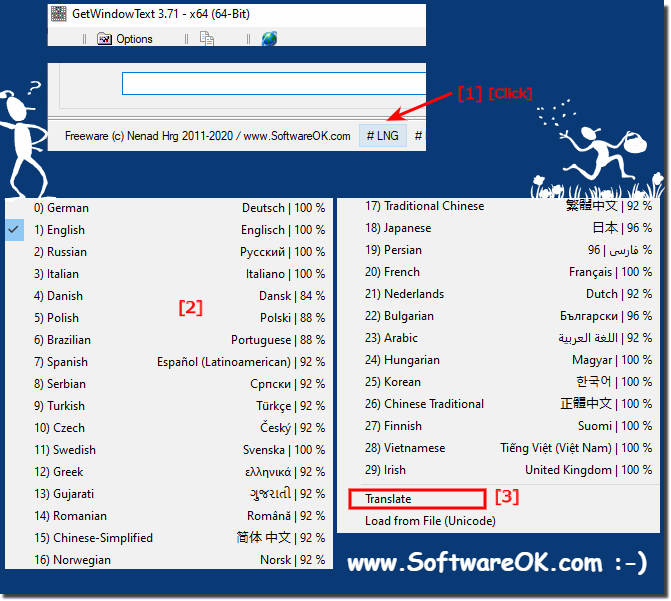The image size is (671, 601).
Task: Switch to 20) French language
Action: point(499,272)
